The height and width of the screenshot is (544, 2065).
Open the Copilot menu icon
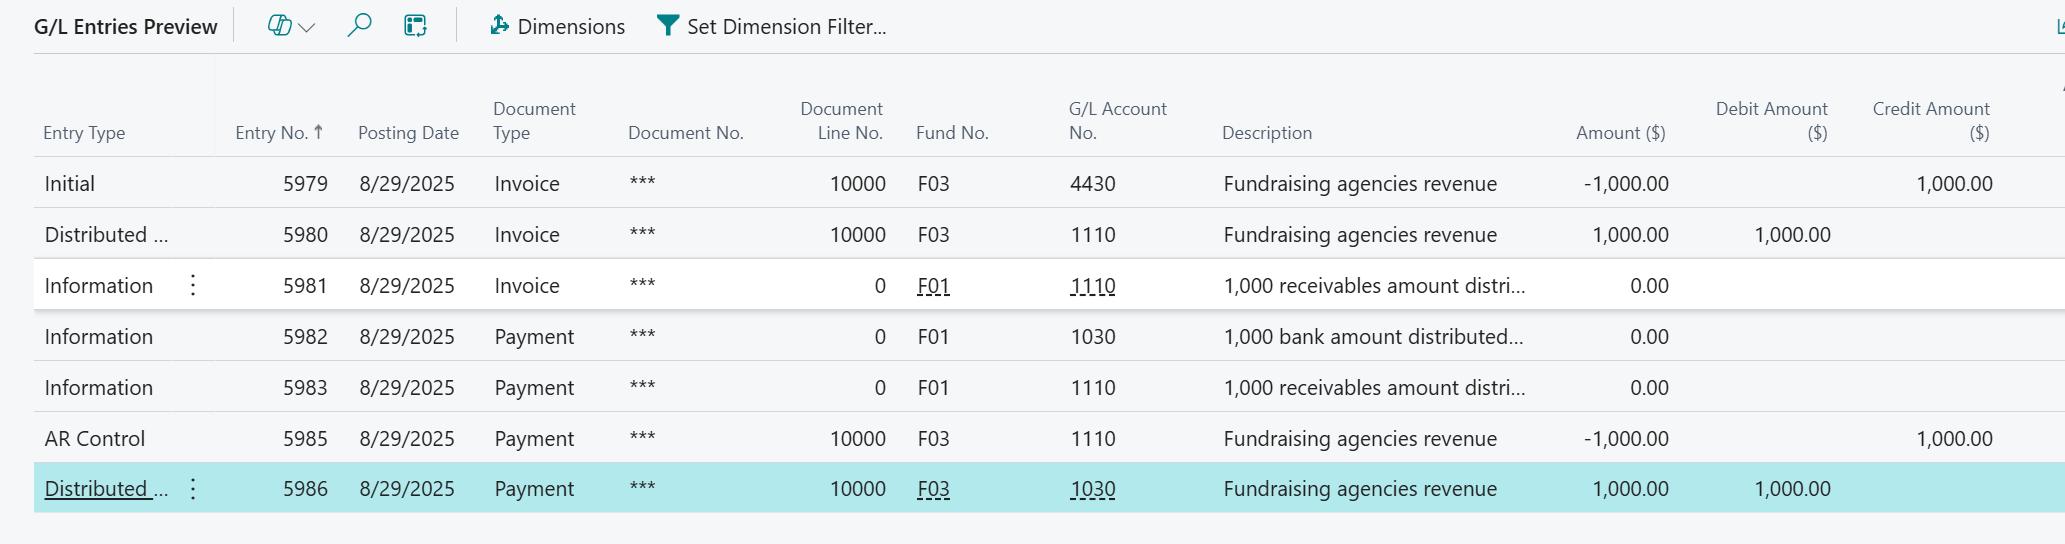point(279,26)
